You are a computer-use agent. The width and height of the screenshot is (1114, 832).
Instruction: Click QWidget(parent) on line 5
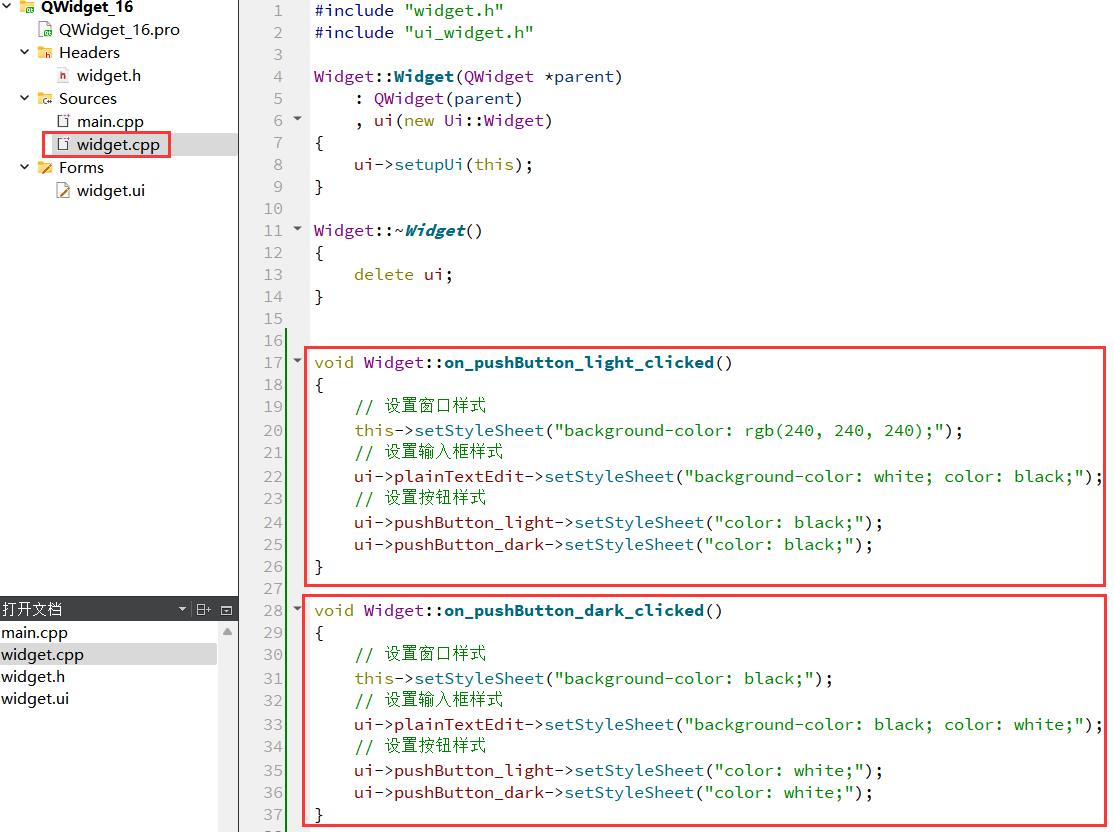pyautogui.click(x=448, y=99)
